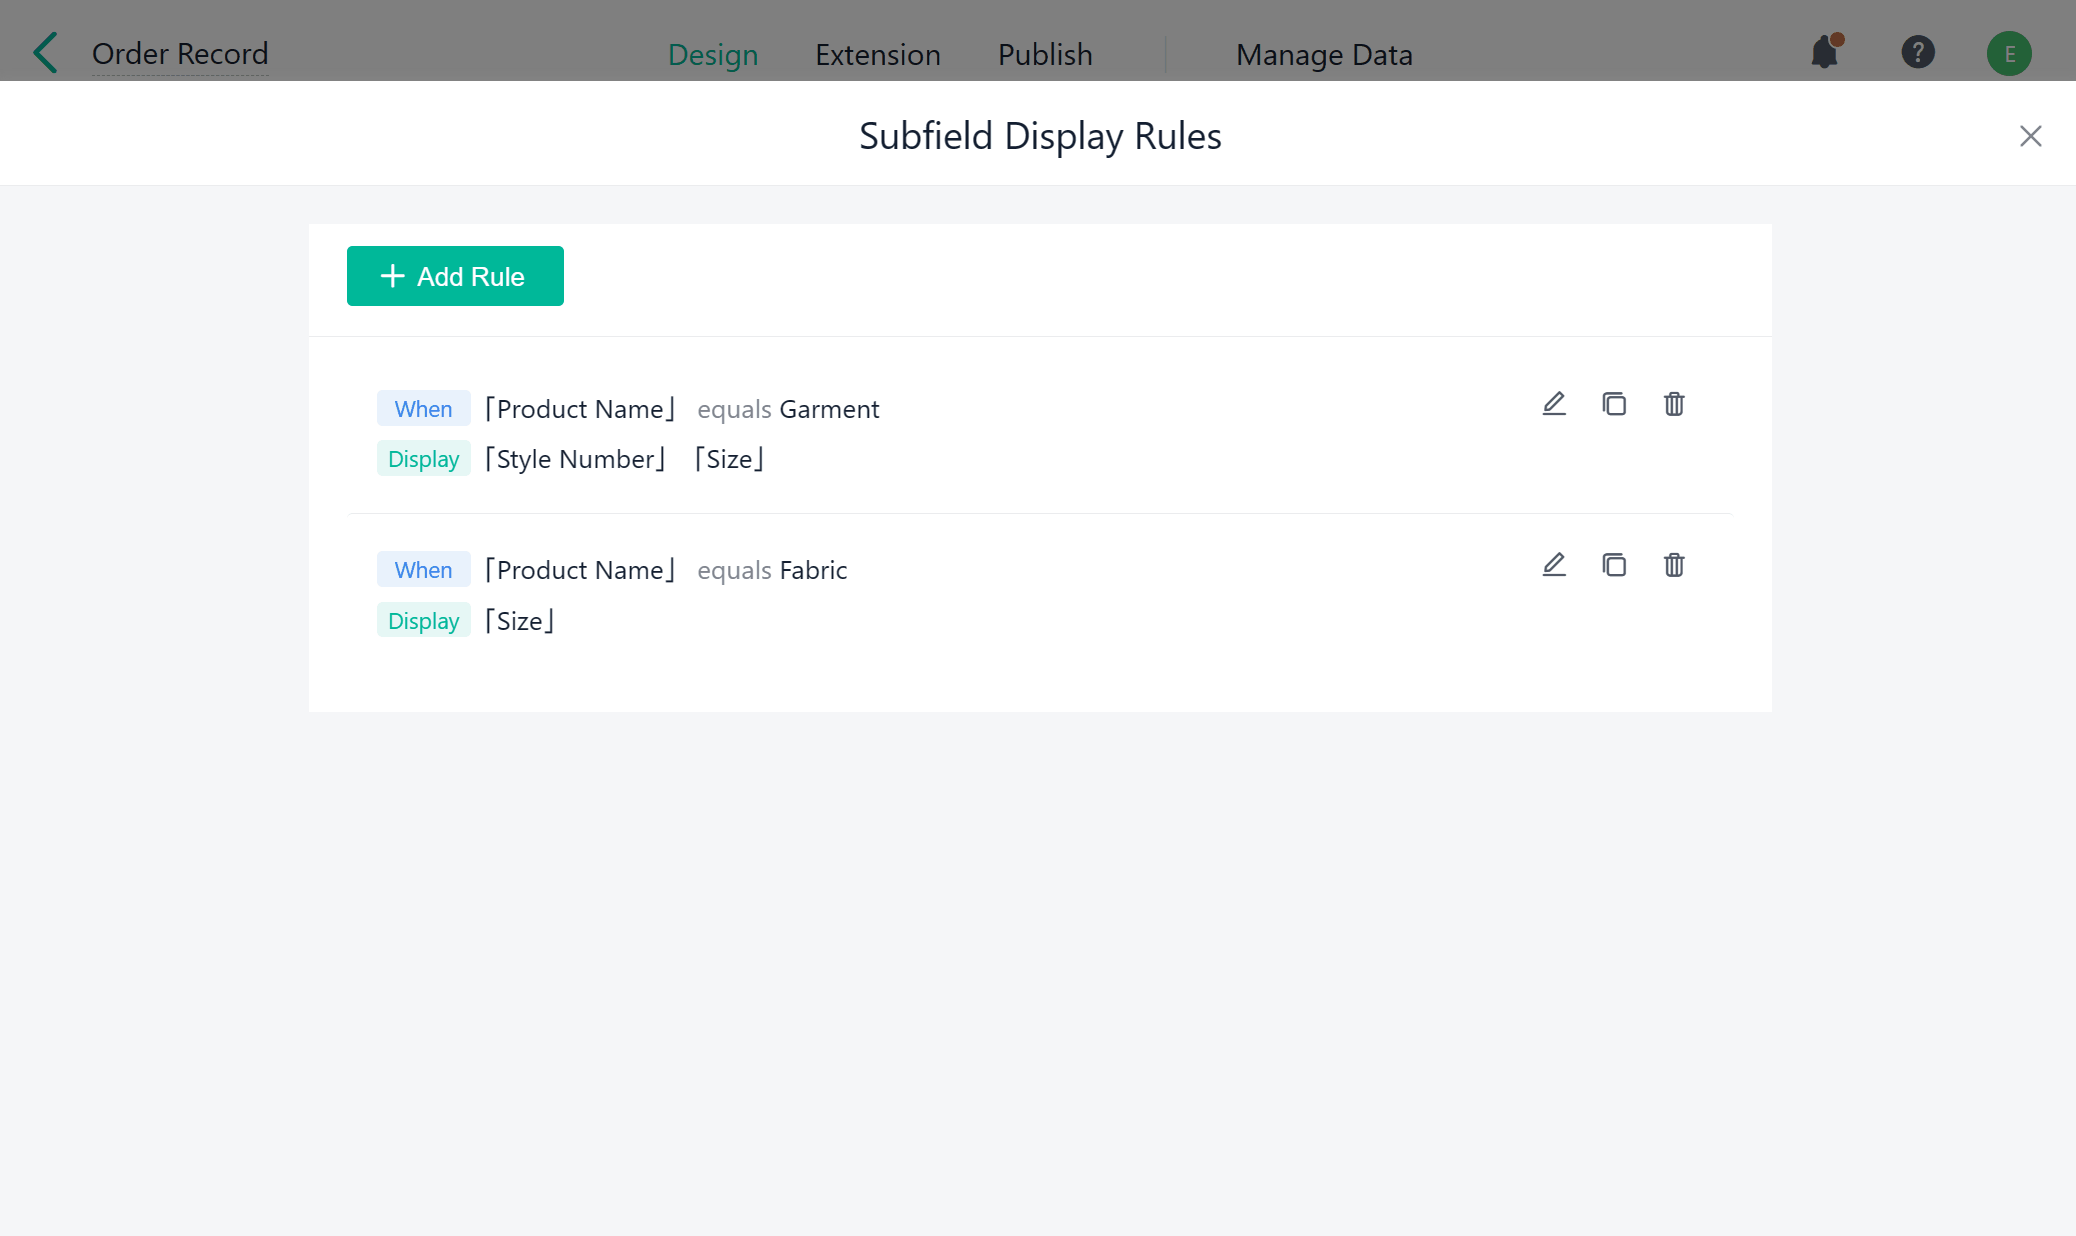Screen dimensions: 2076x1236
Task: Select the Product Name field in Fabric rule
Action: point(580,569)
